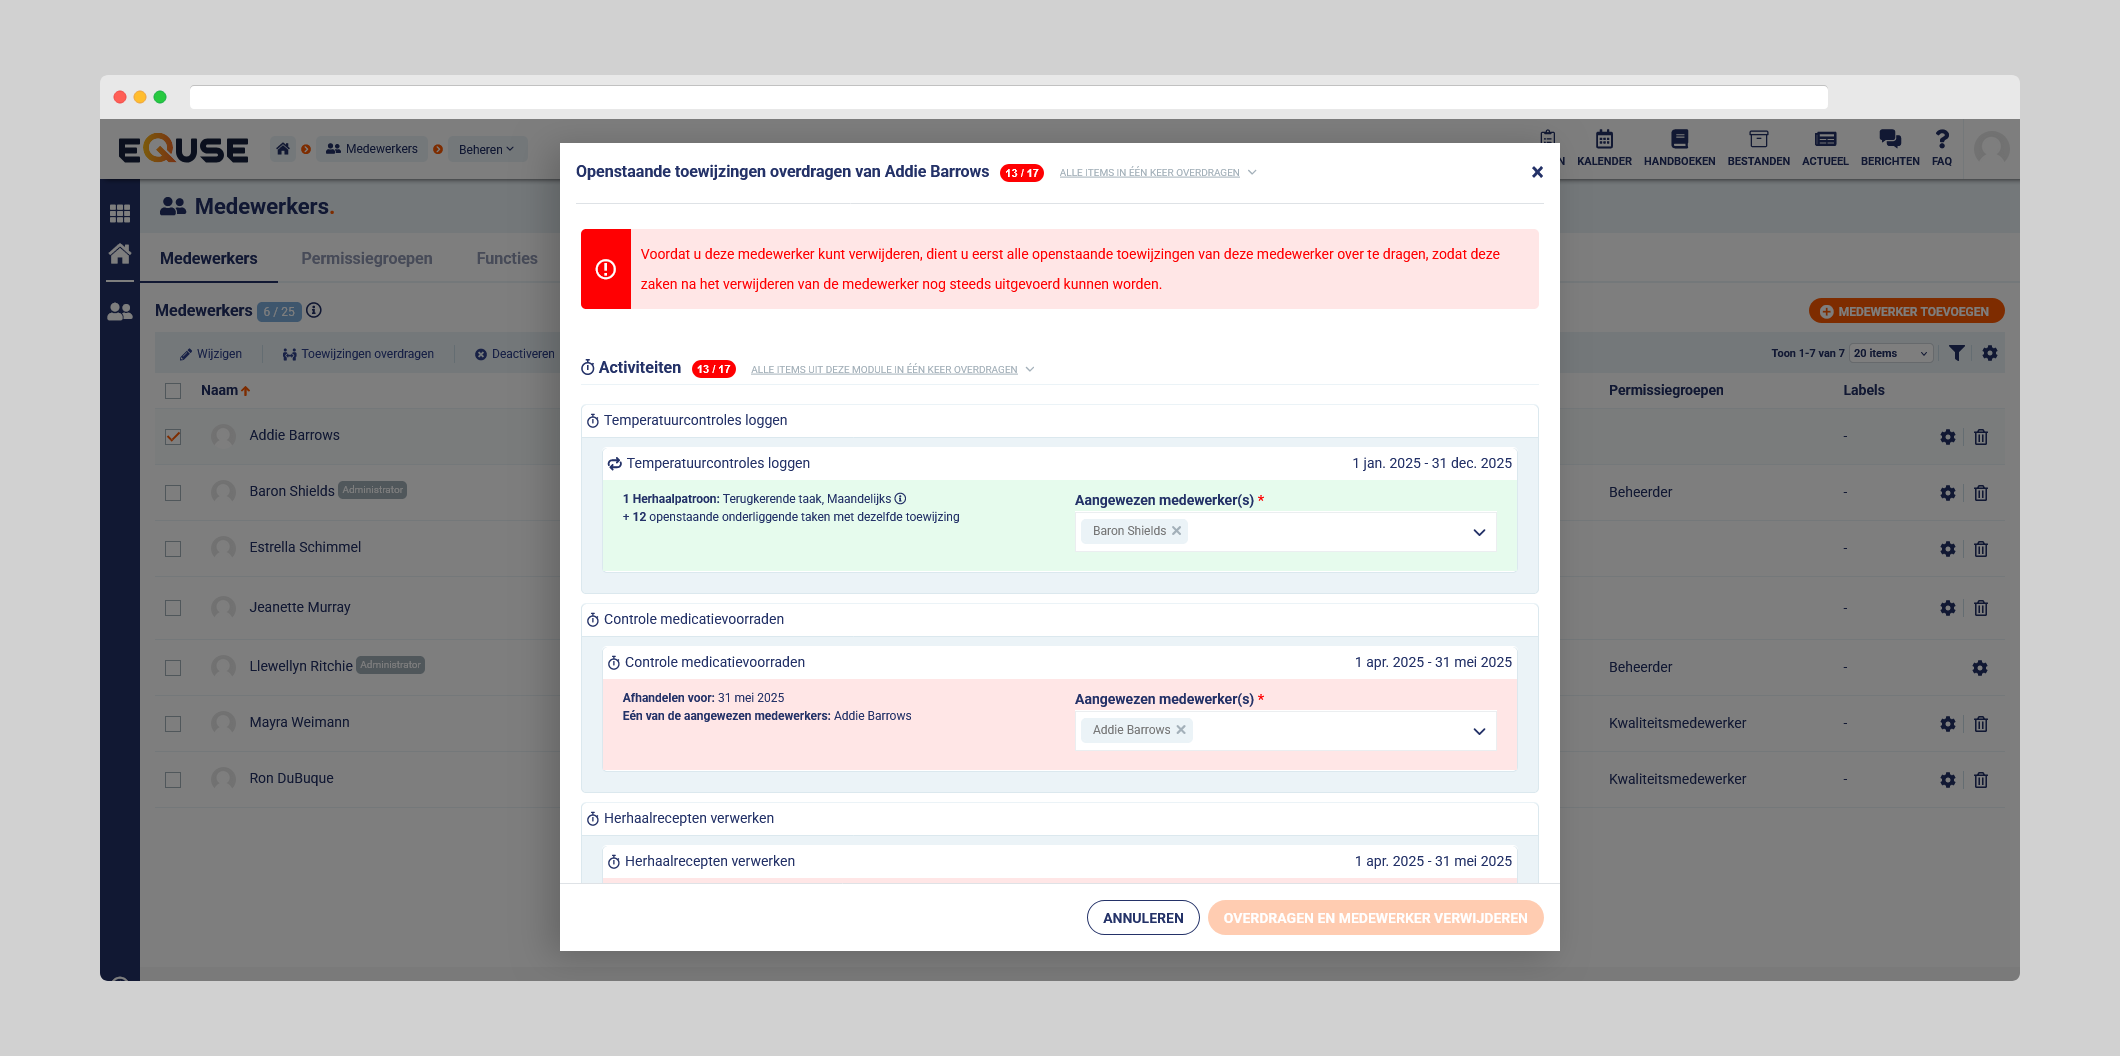
Task: Open the gear settings for Llewellyn Ritchie
Action: coord(1979,668)
